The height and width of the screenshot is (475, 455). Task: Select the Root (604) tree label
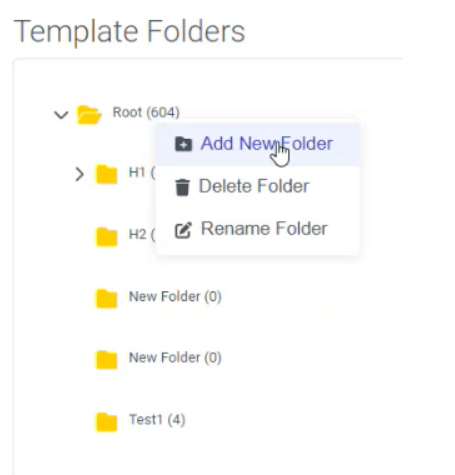tap(146, 112)
